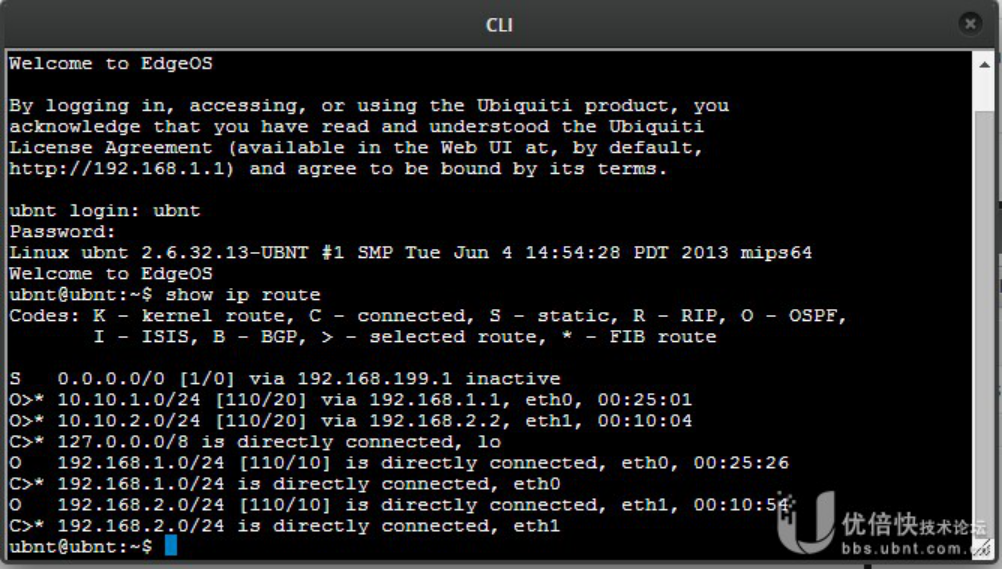
Task: Click the 'ubnt login: ubnt' line
Action: tap(105, 210)
